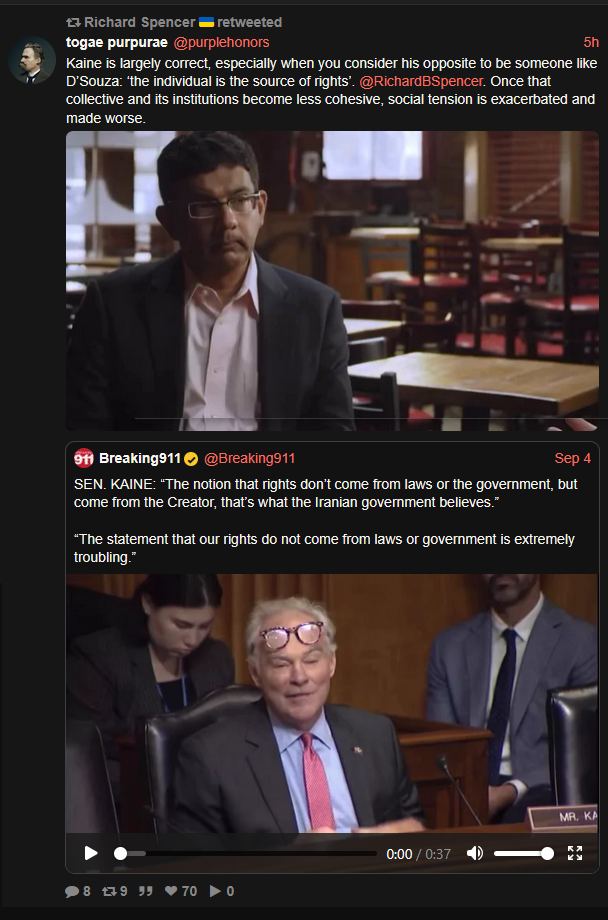
Task: Like the tweet with heart icon
Action: tap(171, 891)
